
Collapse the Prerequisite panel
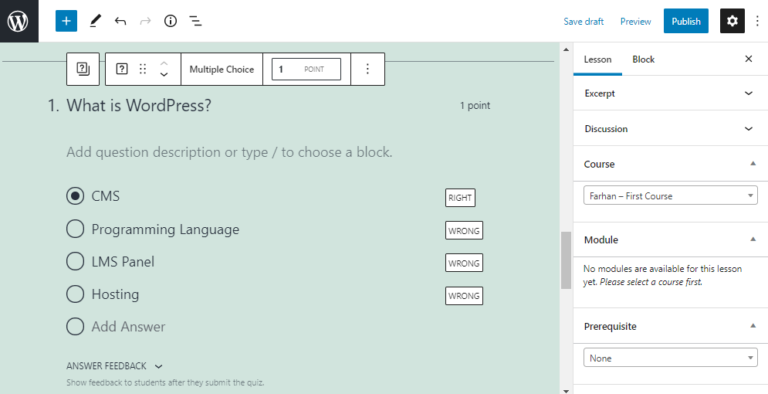(x=671, y=326)
